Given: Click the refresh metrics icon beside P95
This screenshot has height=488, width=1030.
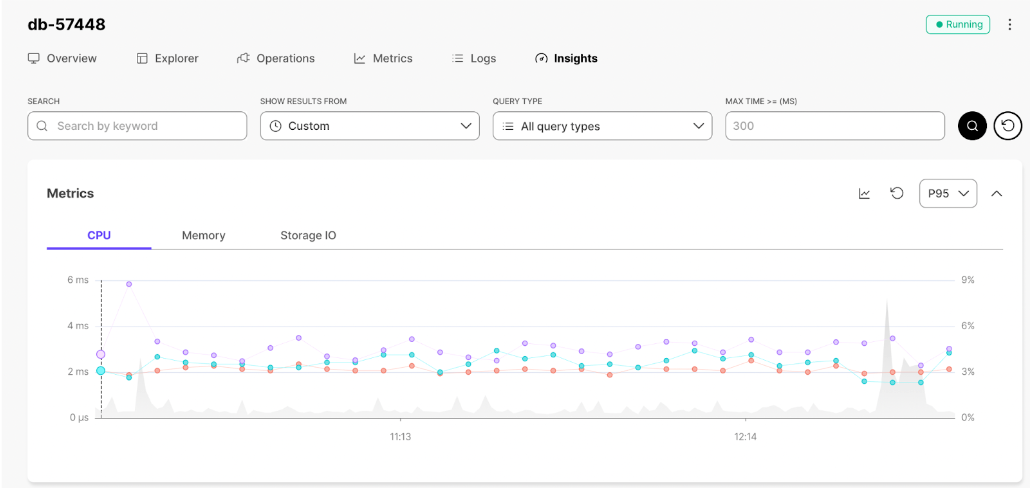Looking at the screenshot, I should (x=897, y=194).
